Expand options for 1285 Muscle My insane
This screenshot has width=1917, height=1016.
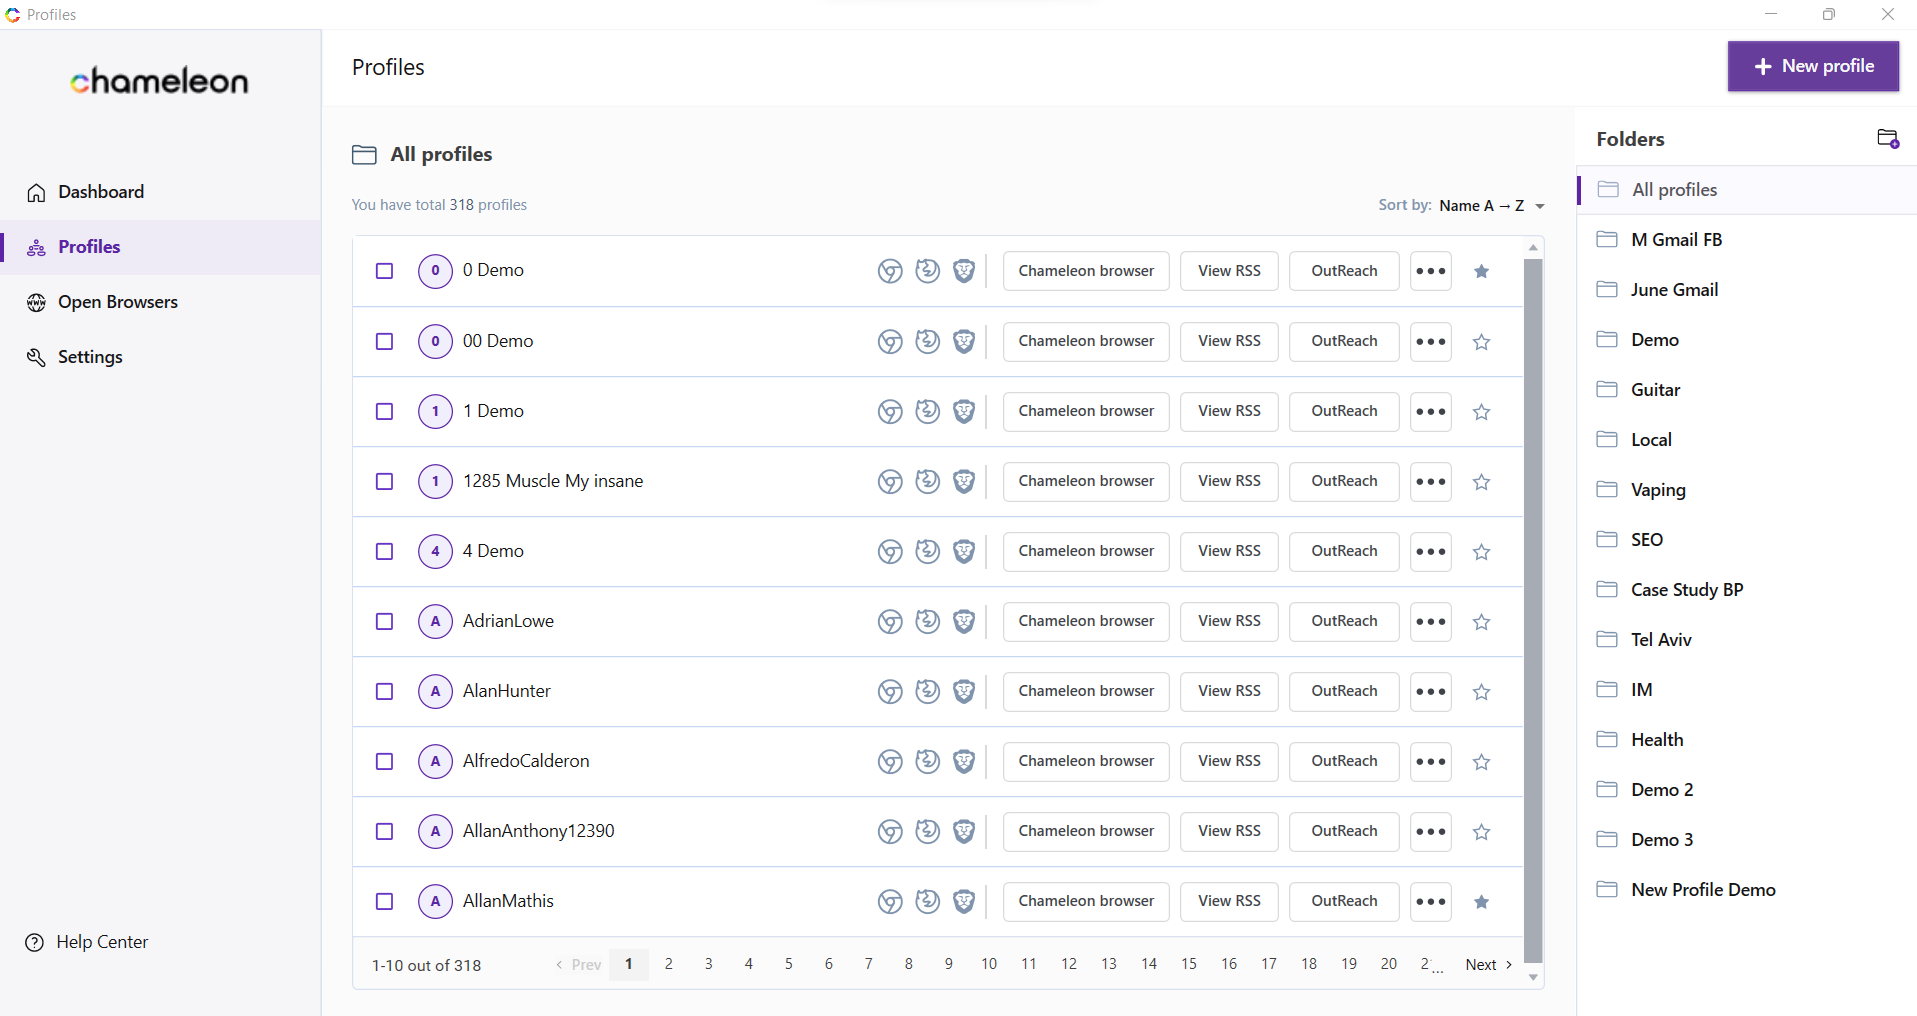[x=1431, y=481]
